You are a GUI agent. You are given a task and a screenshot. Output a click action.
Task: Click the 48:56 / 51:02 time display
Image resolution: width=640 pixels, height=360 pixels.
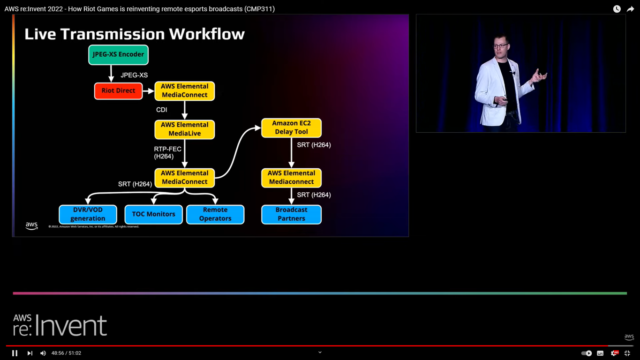click(66, 353)
